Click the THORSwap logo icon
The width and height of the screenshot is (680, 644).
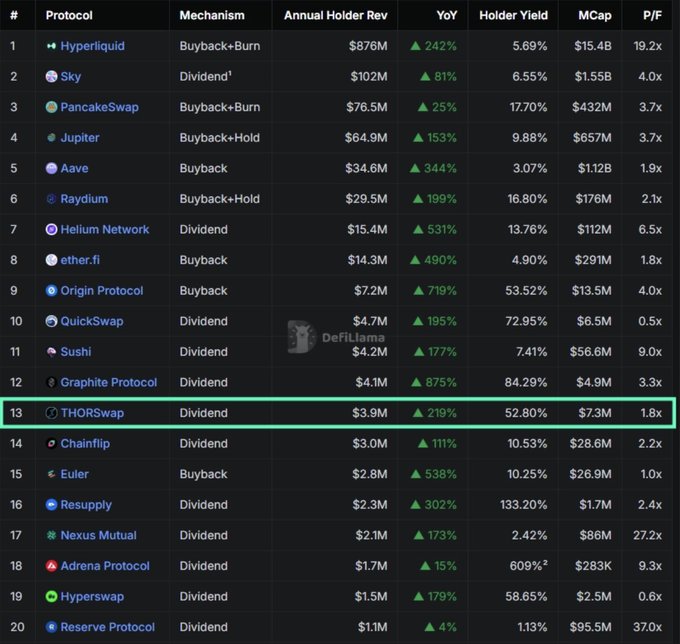[51, 413]
